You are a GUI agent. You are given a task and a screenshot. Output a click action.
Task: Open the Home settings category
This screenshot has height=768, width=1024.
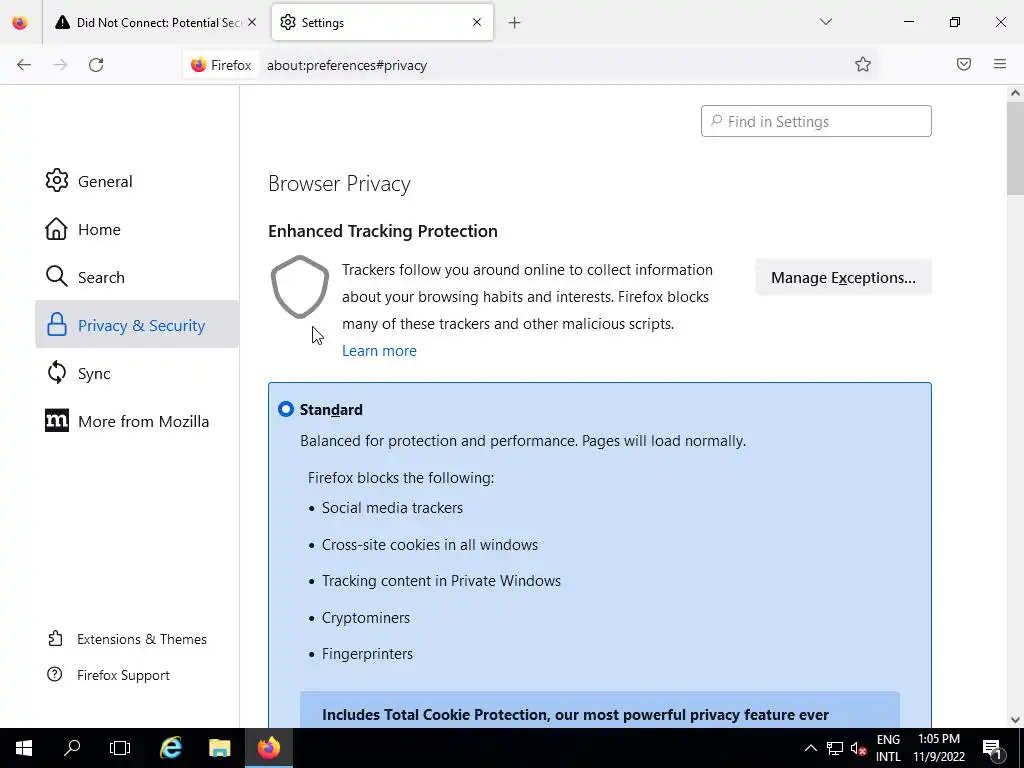(x=137, y=229)
